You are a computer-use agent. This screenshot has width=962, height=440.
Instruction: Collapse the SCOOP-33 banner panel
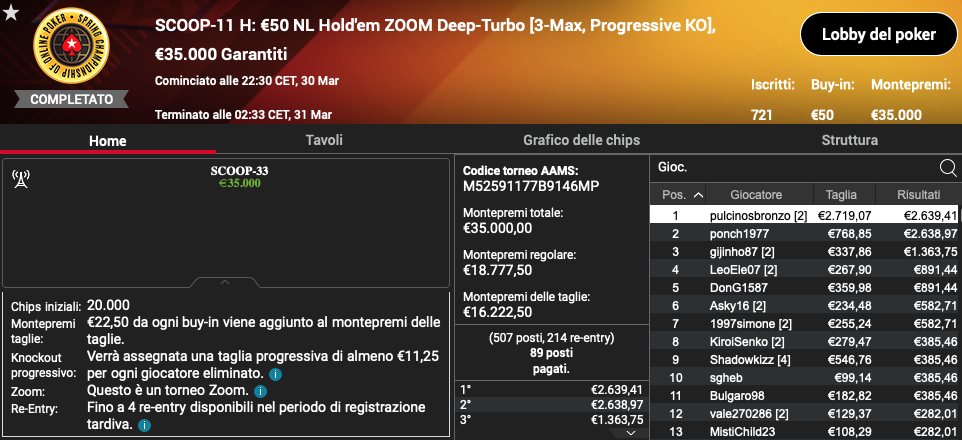[x=227, y=282]
